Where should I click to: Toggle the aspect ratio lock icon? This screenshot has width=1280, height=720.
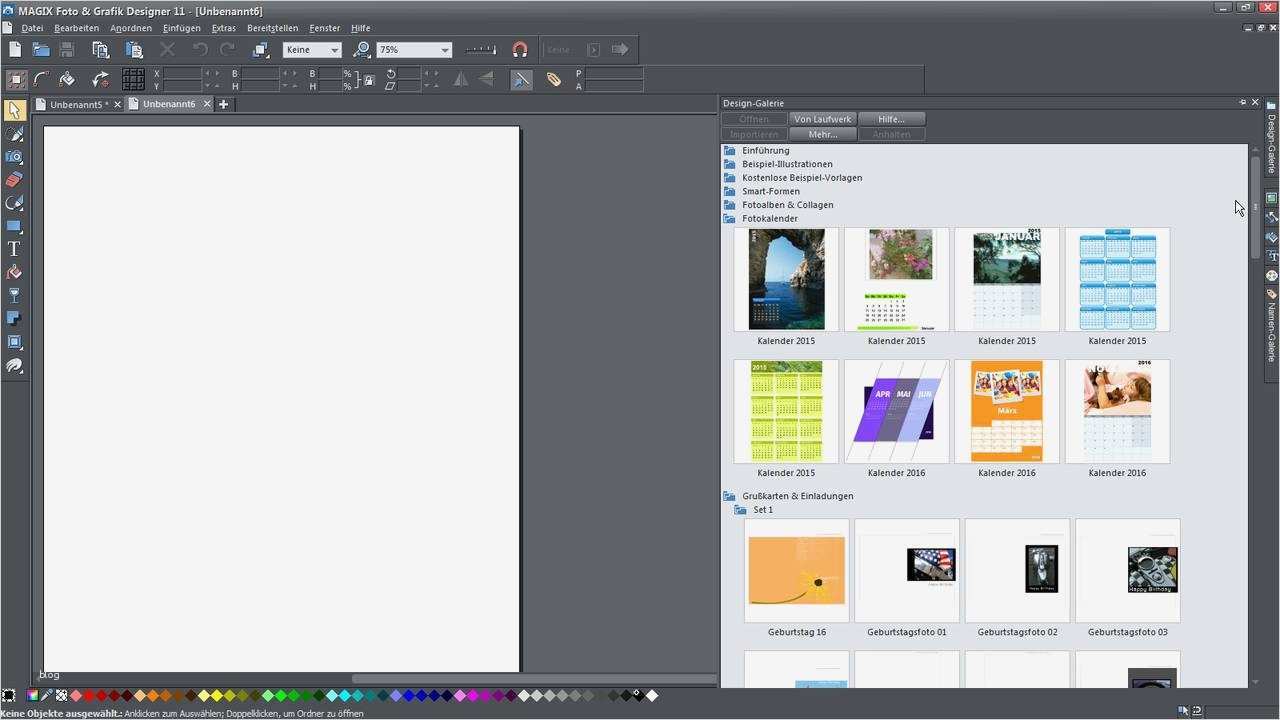tap(369, 80)
